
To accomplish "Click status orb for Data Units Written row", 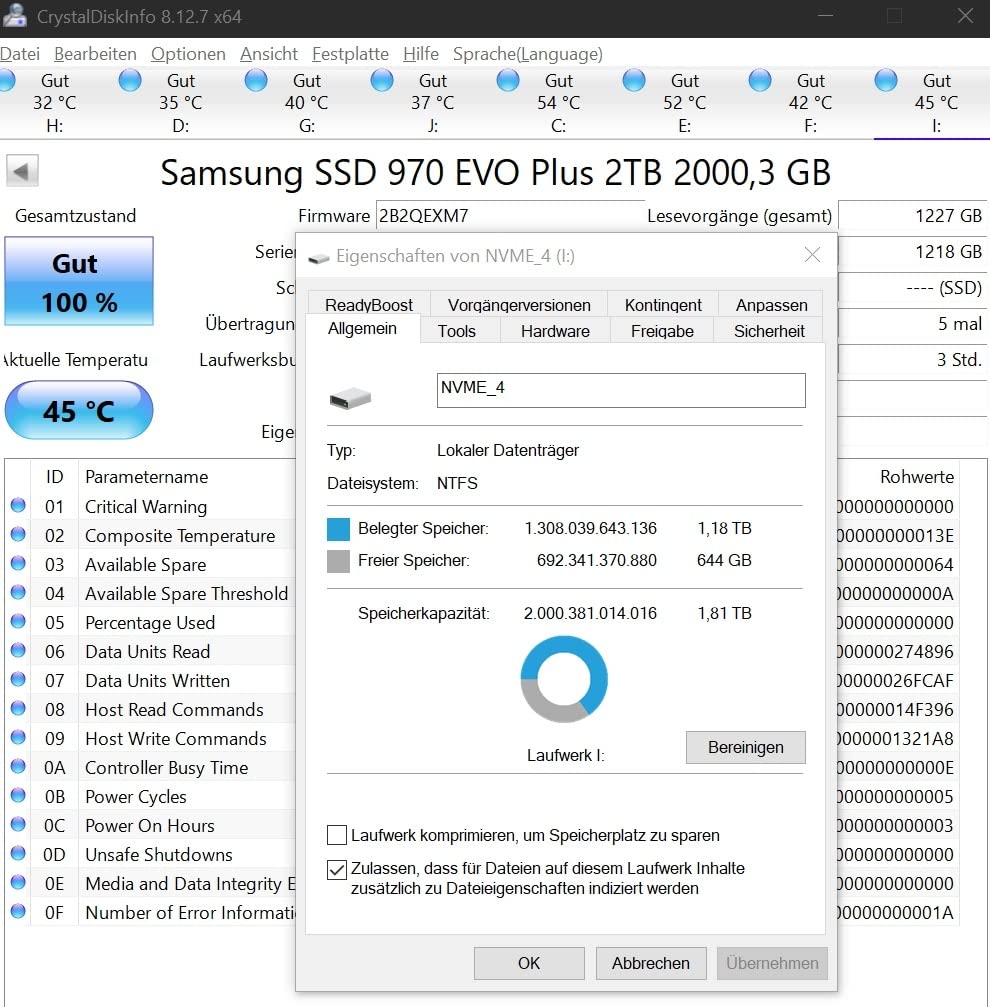I will tap(18, 679).
